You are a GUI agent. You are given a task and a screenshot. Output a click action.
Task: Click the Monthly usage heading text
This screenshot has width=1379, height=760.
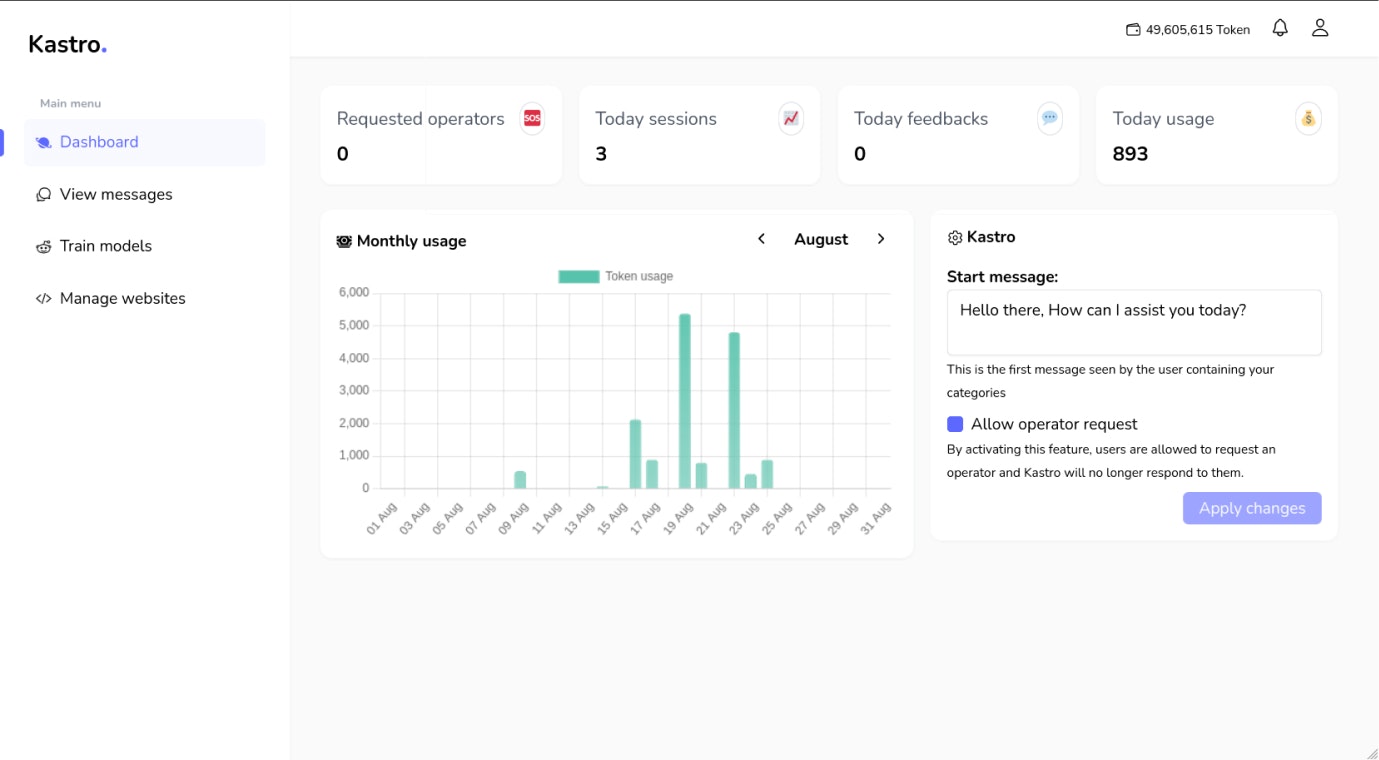411,241
